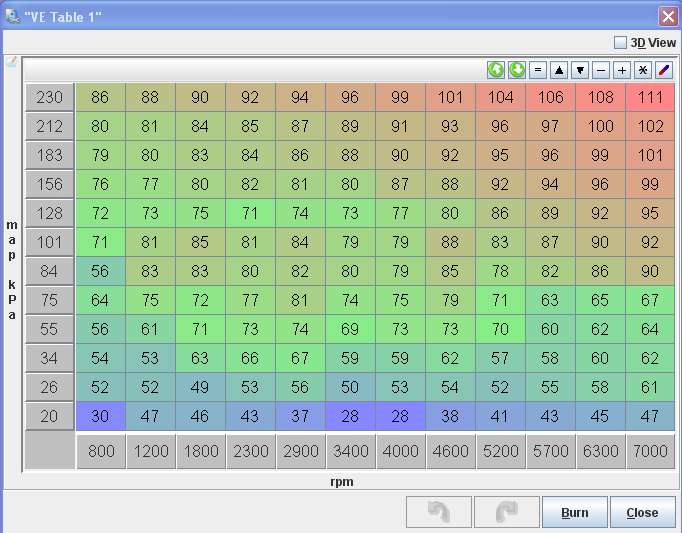This screenshot has width=682, height=533.
Task: Select cell 101 in the 183 kPa row
Action: click(x=650, y=155)
